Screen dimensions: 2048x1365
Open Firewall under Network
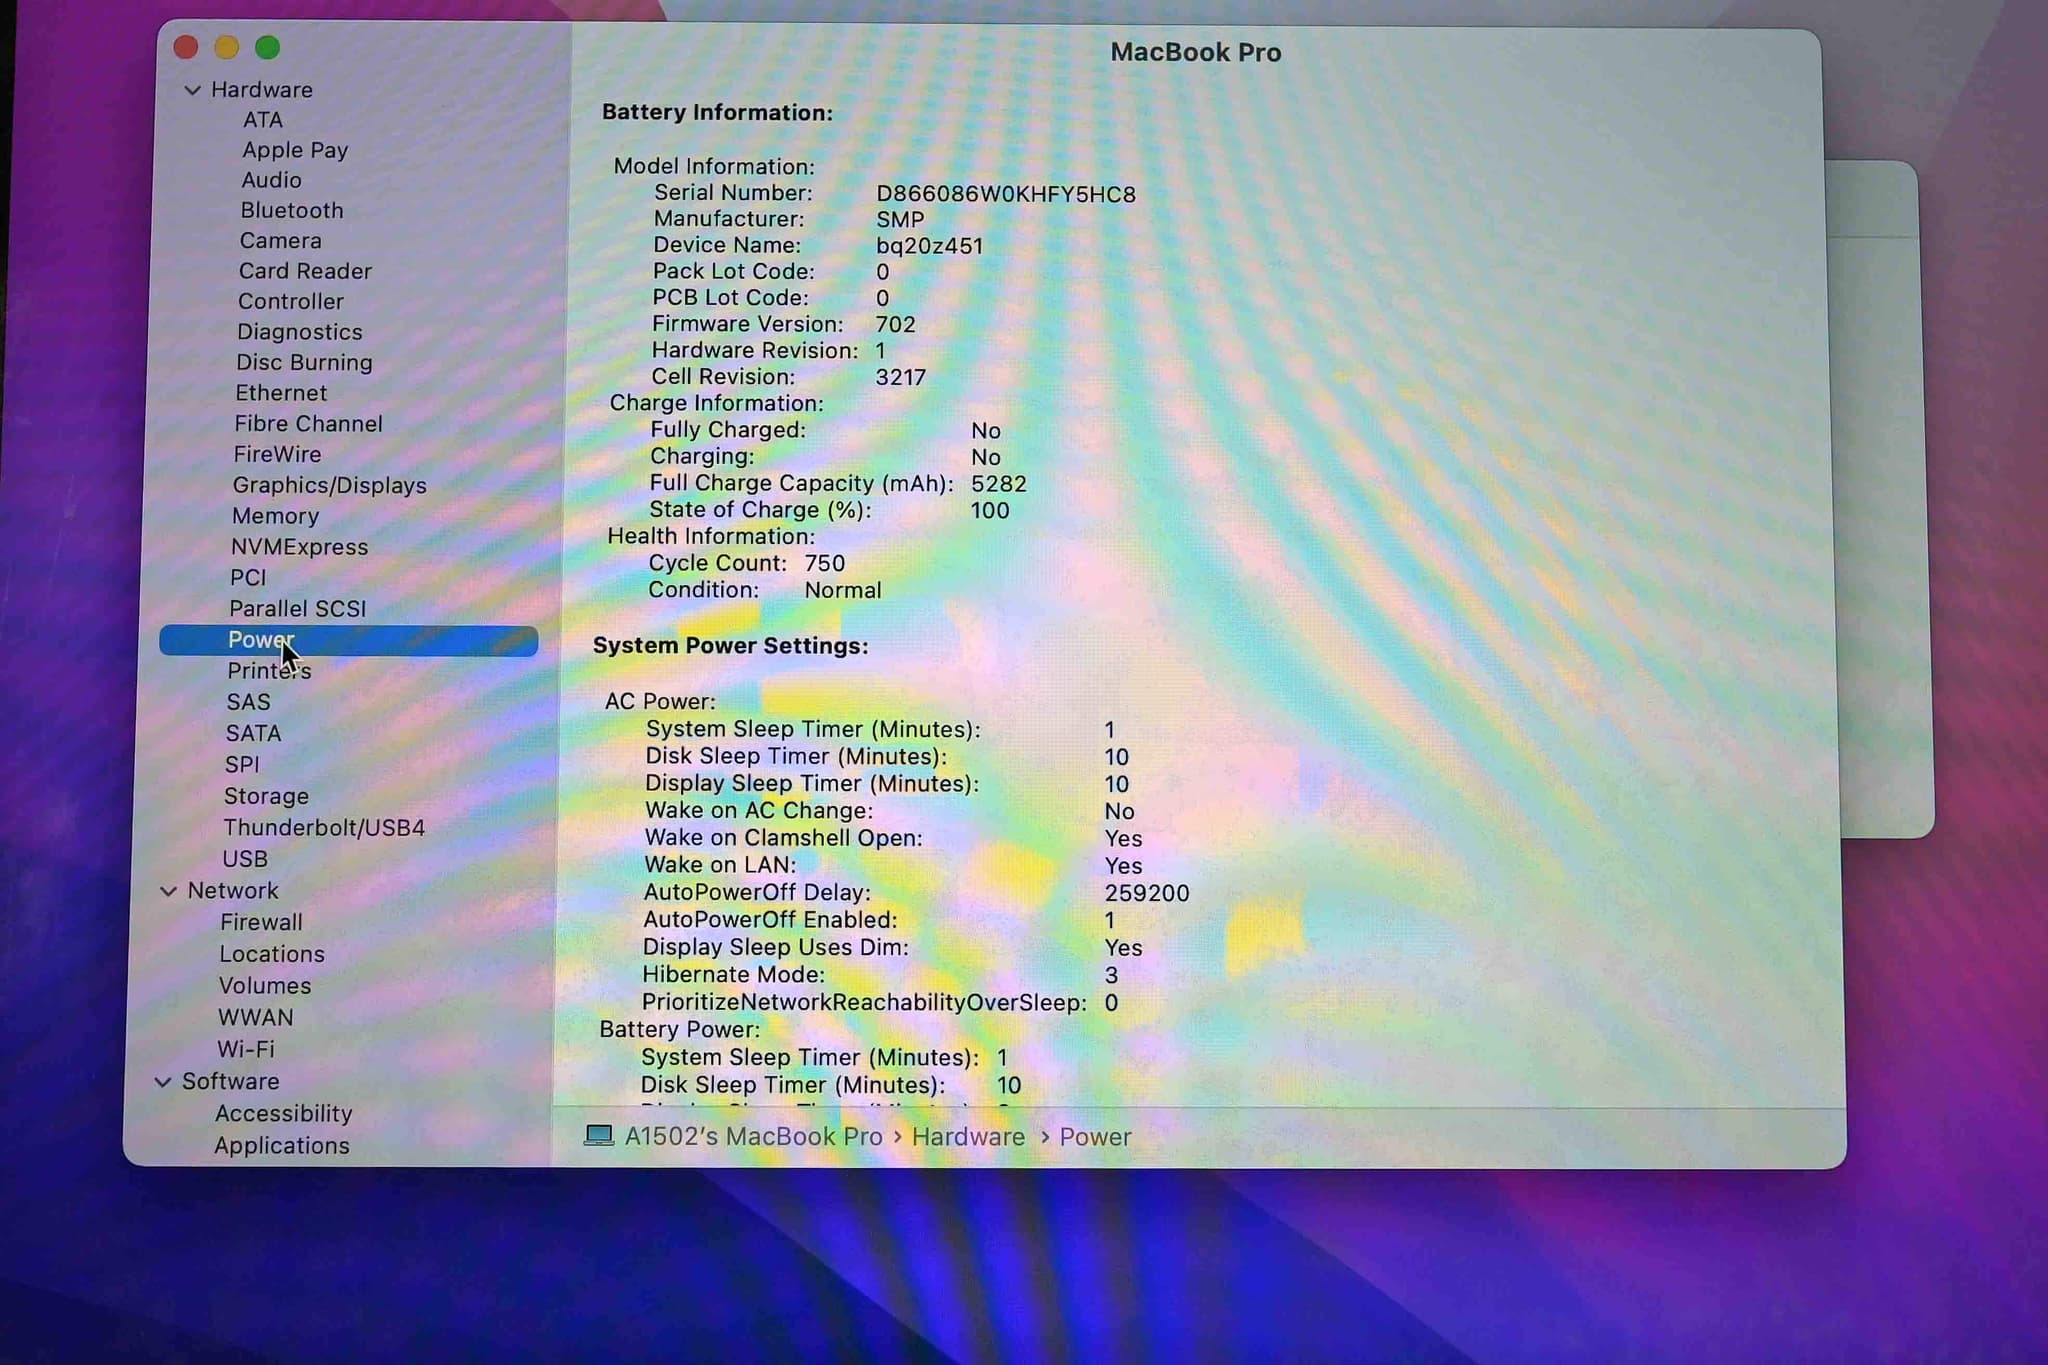[x=261, y=922]
